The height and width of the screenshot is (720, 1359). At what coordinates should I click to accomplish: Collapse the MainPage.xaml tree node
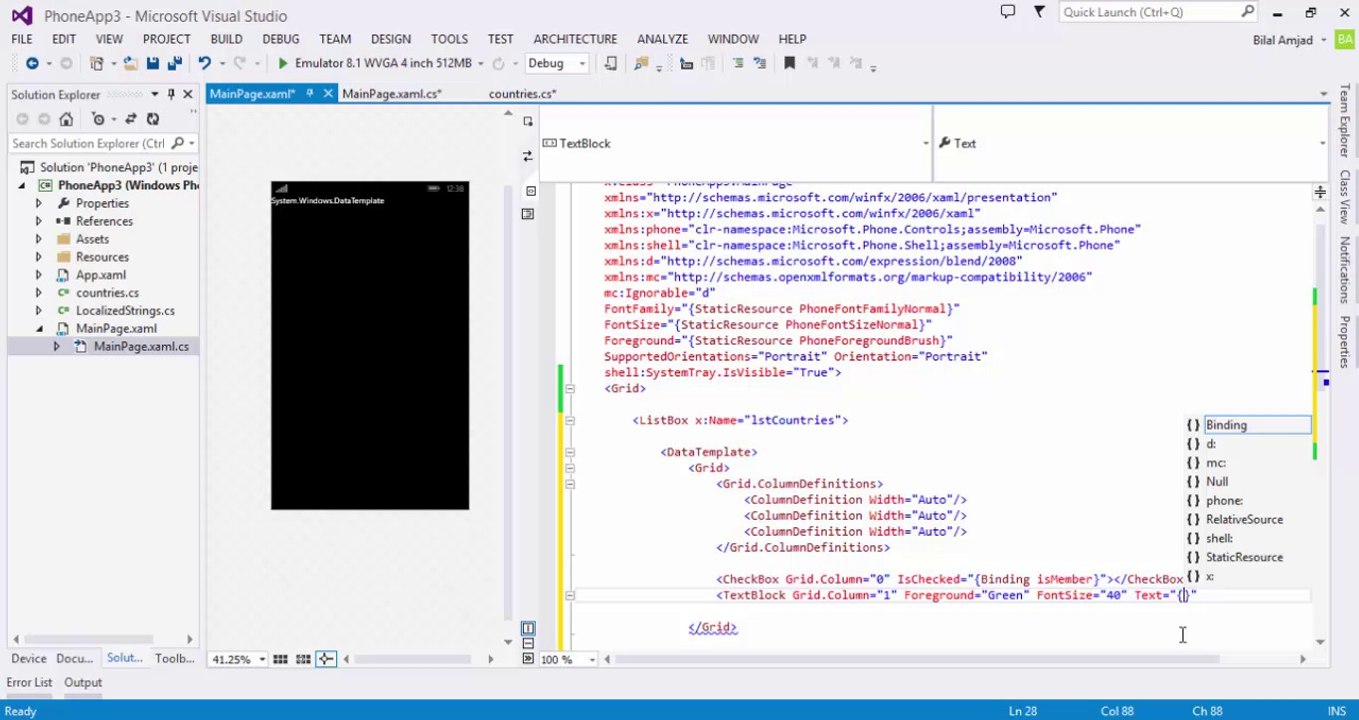click(39, 328)
